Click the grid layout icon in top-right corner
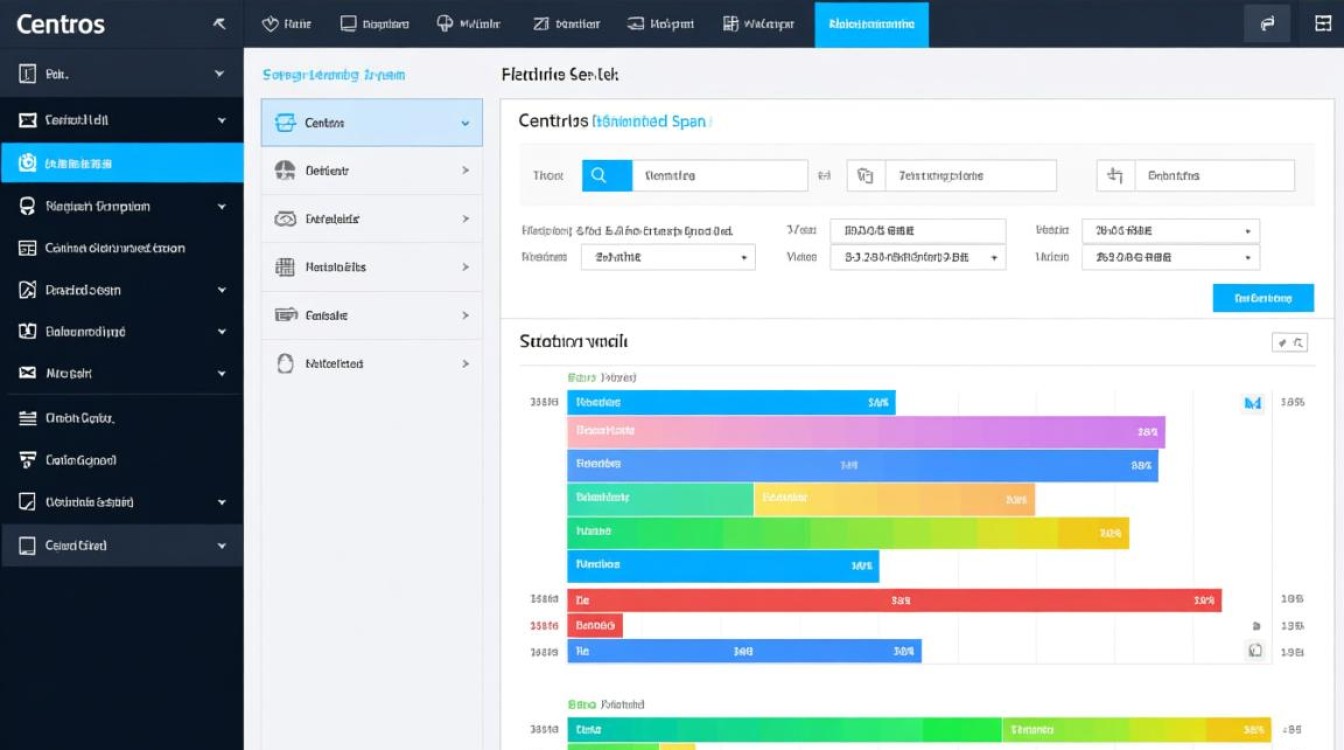Screen dimensions: 1344x750 (1322, 24)
